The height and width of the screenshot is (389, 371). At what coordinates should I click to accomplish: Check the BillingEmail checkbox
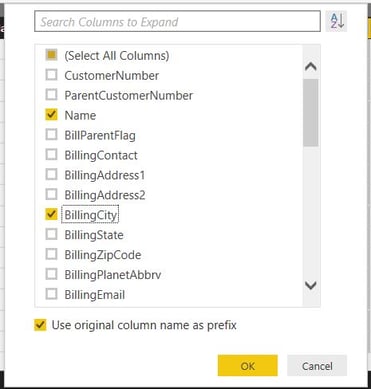coord(51,294)
